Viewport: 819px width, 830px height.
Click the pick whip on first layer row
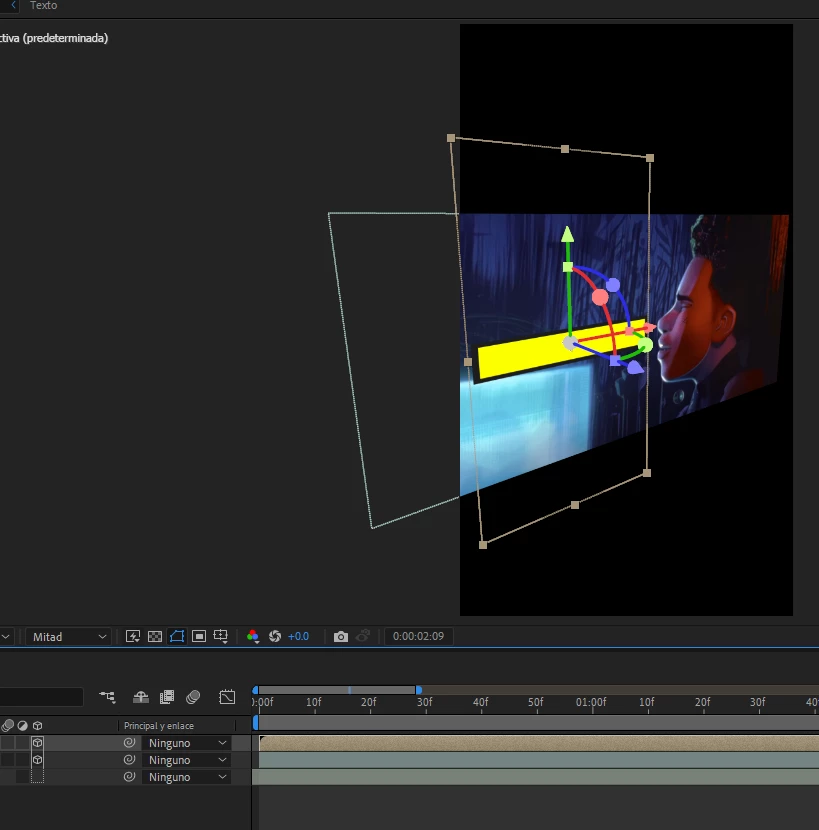coord(129,743)
